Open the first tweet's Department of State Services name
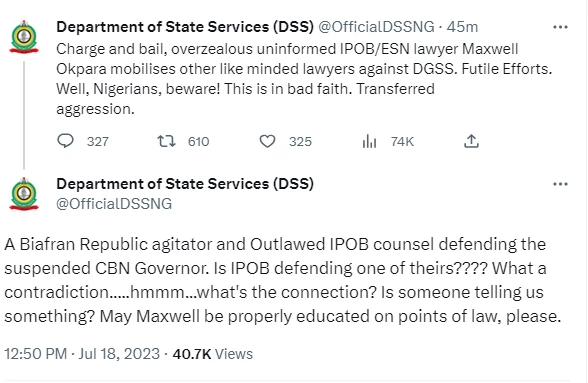 [185, 27]
